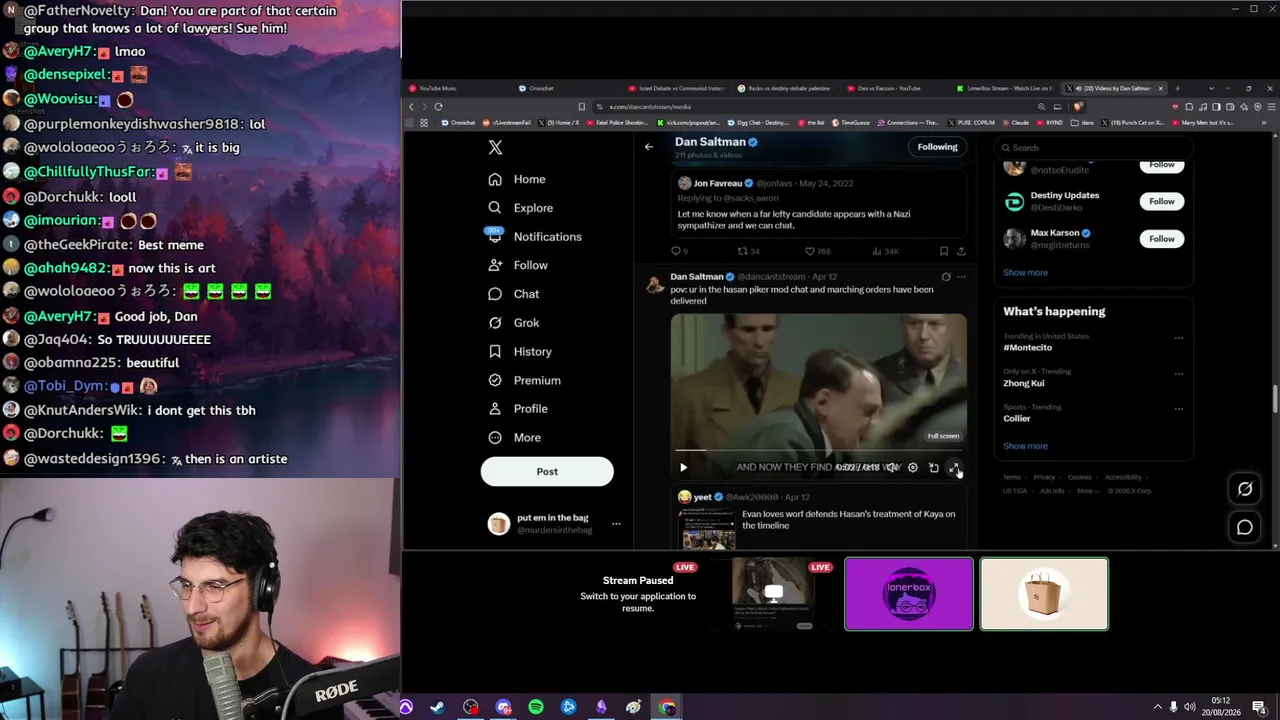
Task: Open Notifications in X sidebar
Action: coord(534,237)
